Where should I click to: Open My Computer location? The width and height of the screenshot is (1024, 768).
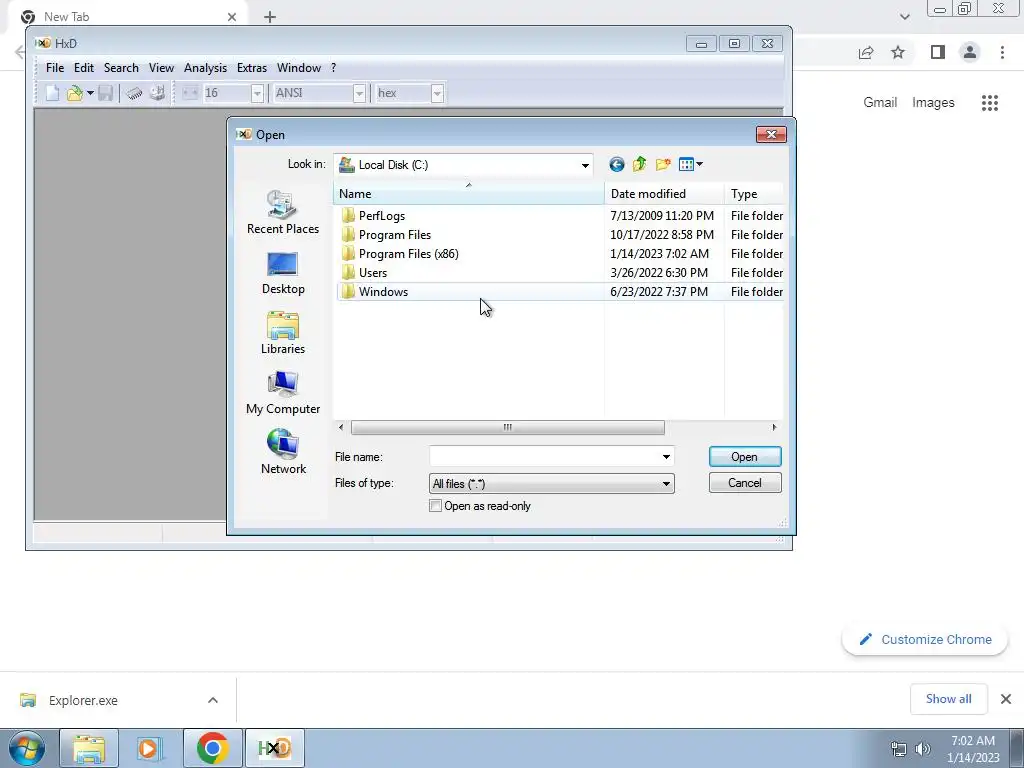tap(283, 393)
